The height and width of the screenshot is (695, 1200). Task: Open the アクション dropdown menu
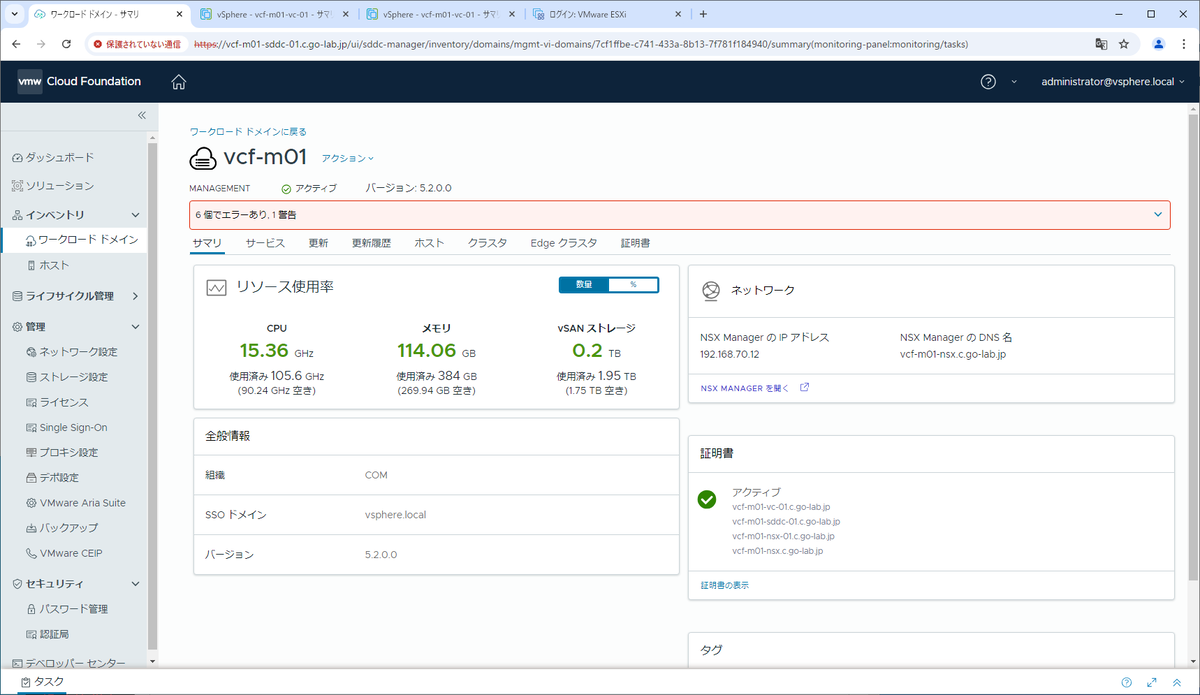348,158
